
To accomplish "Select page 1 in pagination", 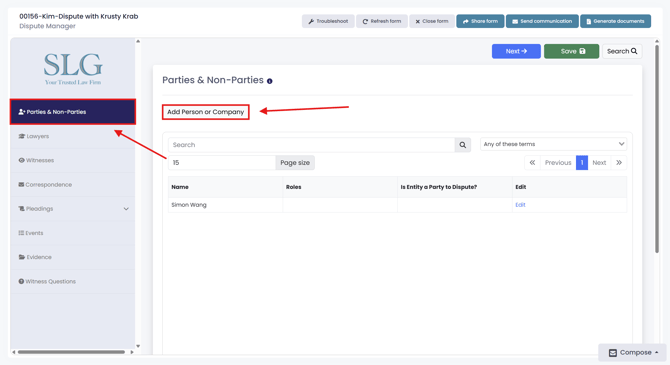I will click(582, 163).
